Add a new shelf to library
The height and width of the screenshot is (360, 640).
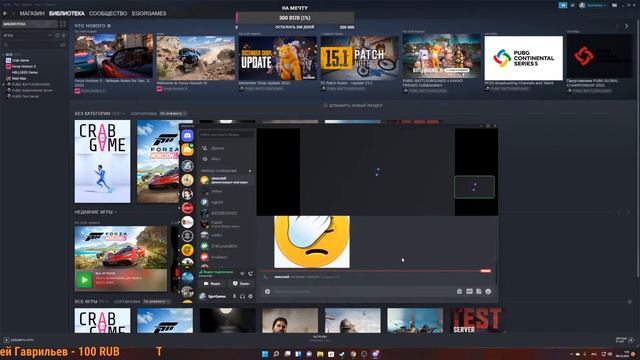[x=353, y=106]
